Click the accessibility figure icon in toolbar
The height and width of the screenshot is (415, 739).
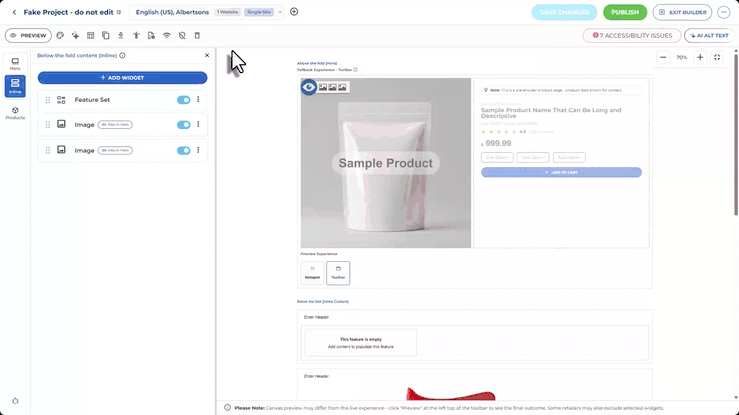coord(136,35)
